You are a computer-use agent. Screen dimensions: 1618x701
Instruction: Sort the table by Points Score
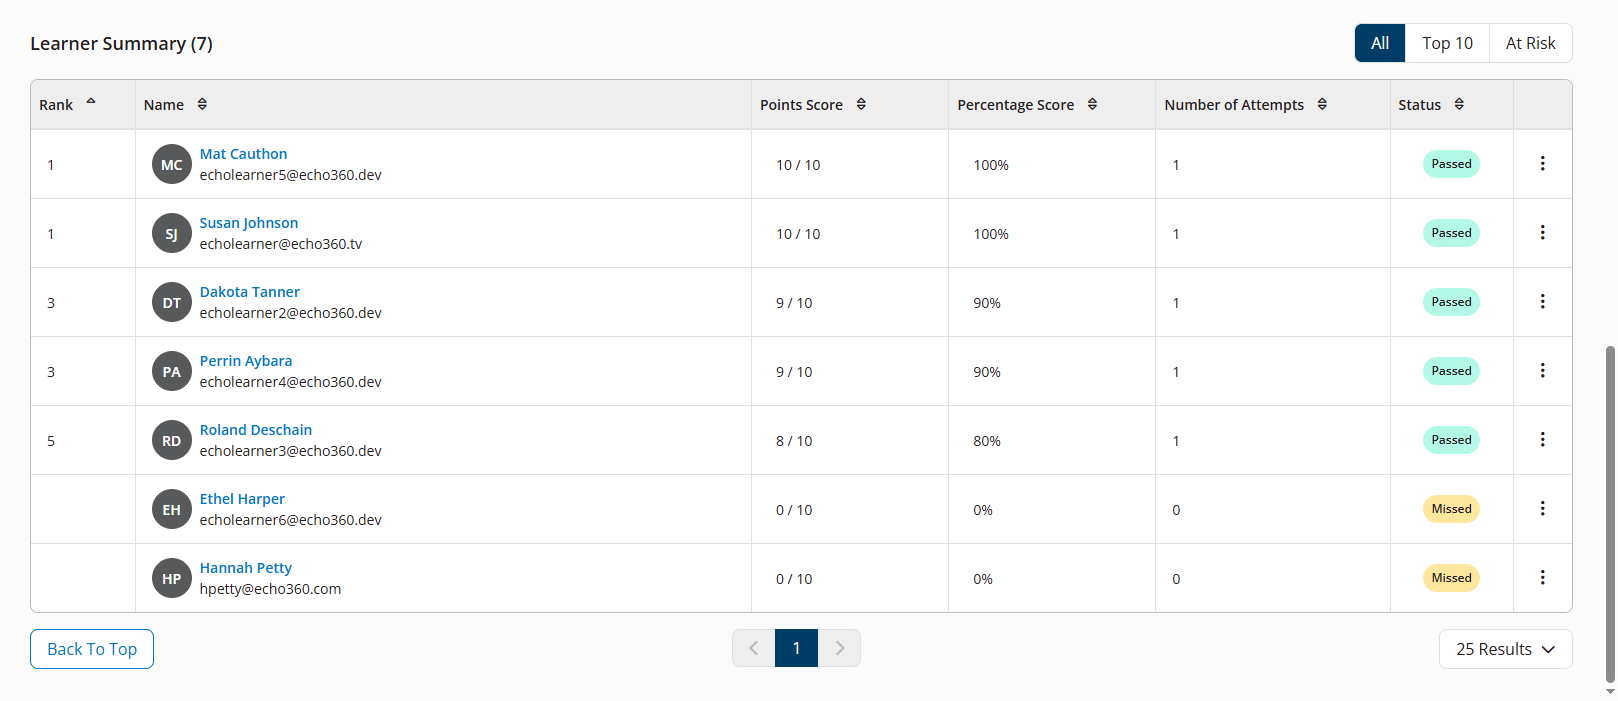[862, 104]
